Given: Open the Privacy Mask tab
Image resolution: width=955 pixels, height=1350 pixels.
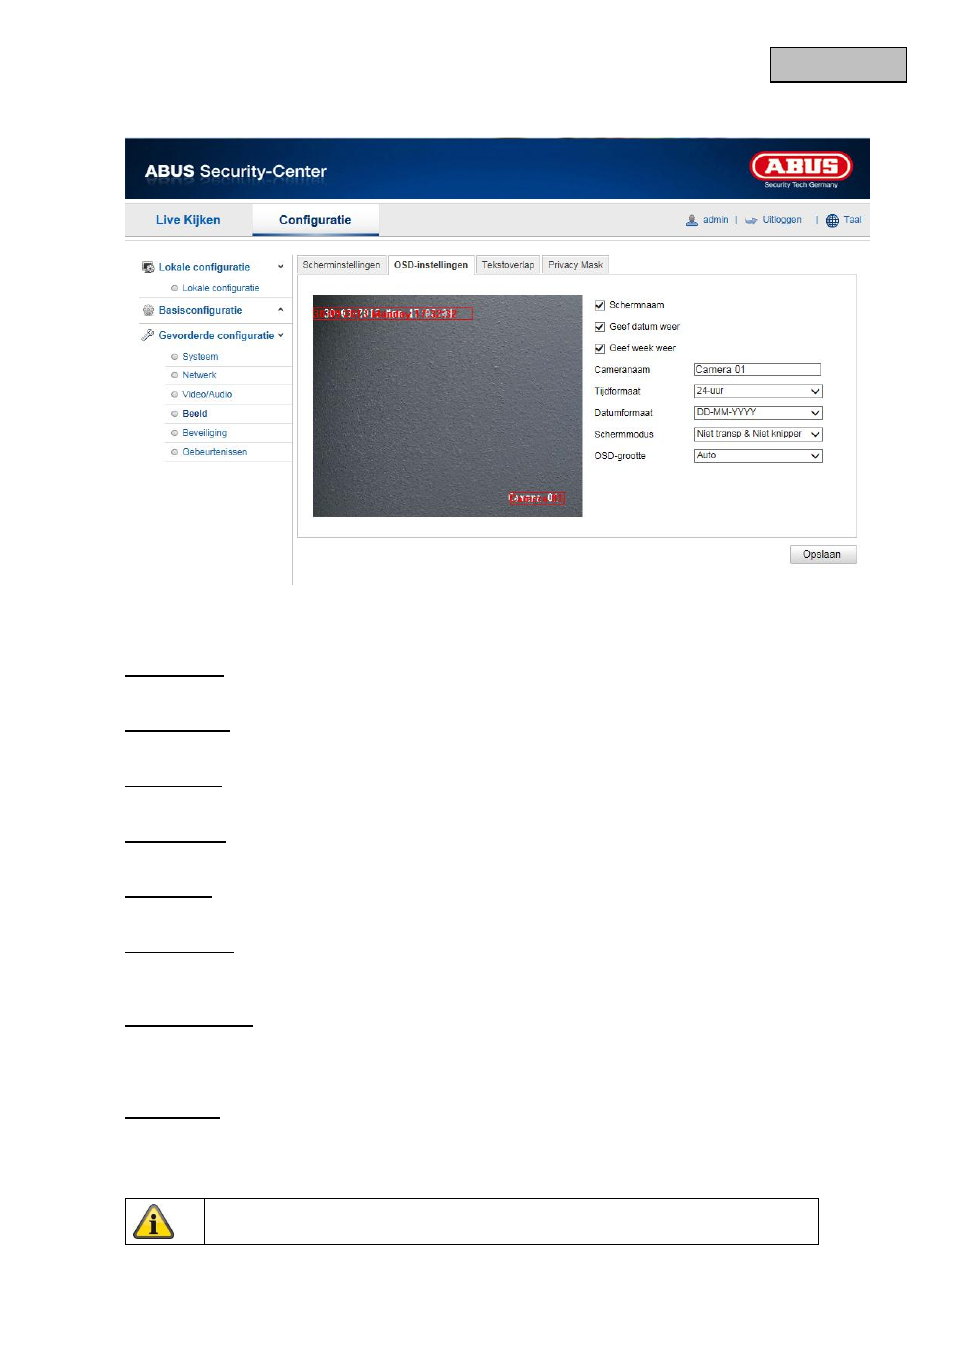Looking at the screenshot, I should (575, 265).
